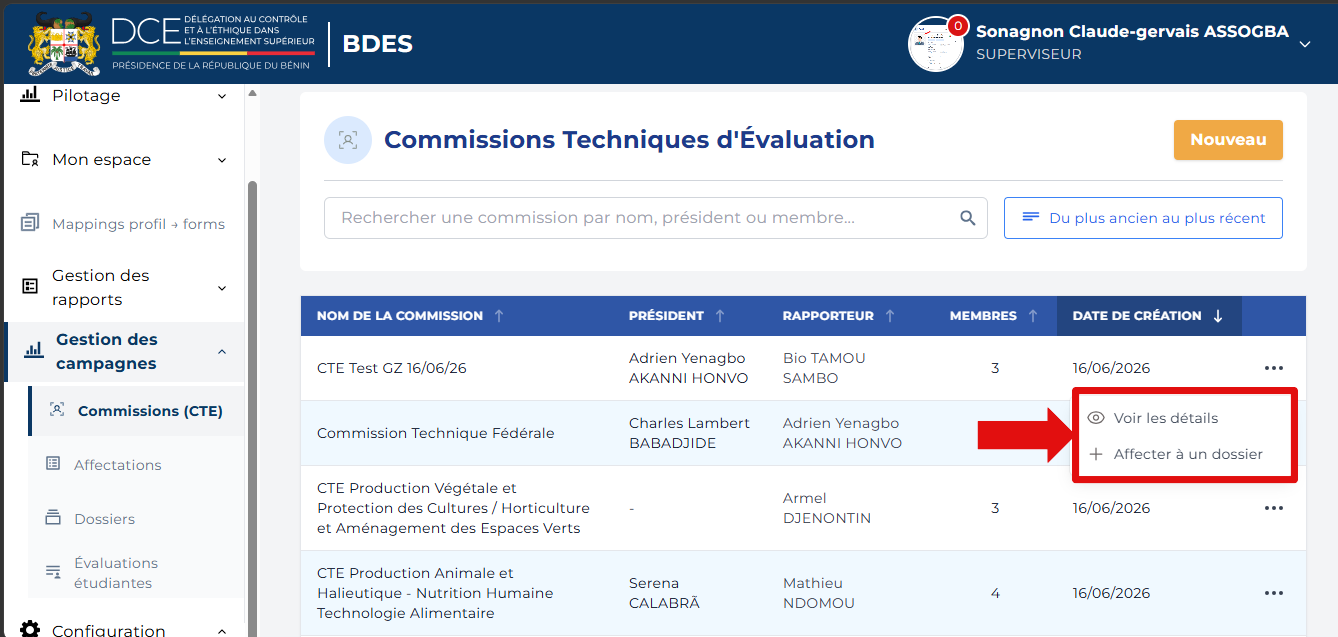Sort by Président column arrow

pyautogui.click(x=720, y=316)
